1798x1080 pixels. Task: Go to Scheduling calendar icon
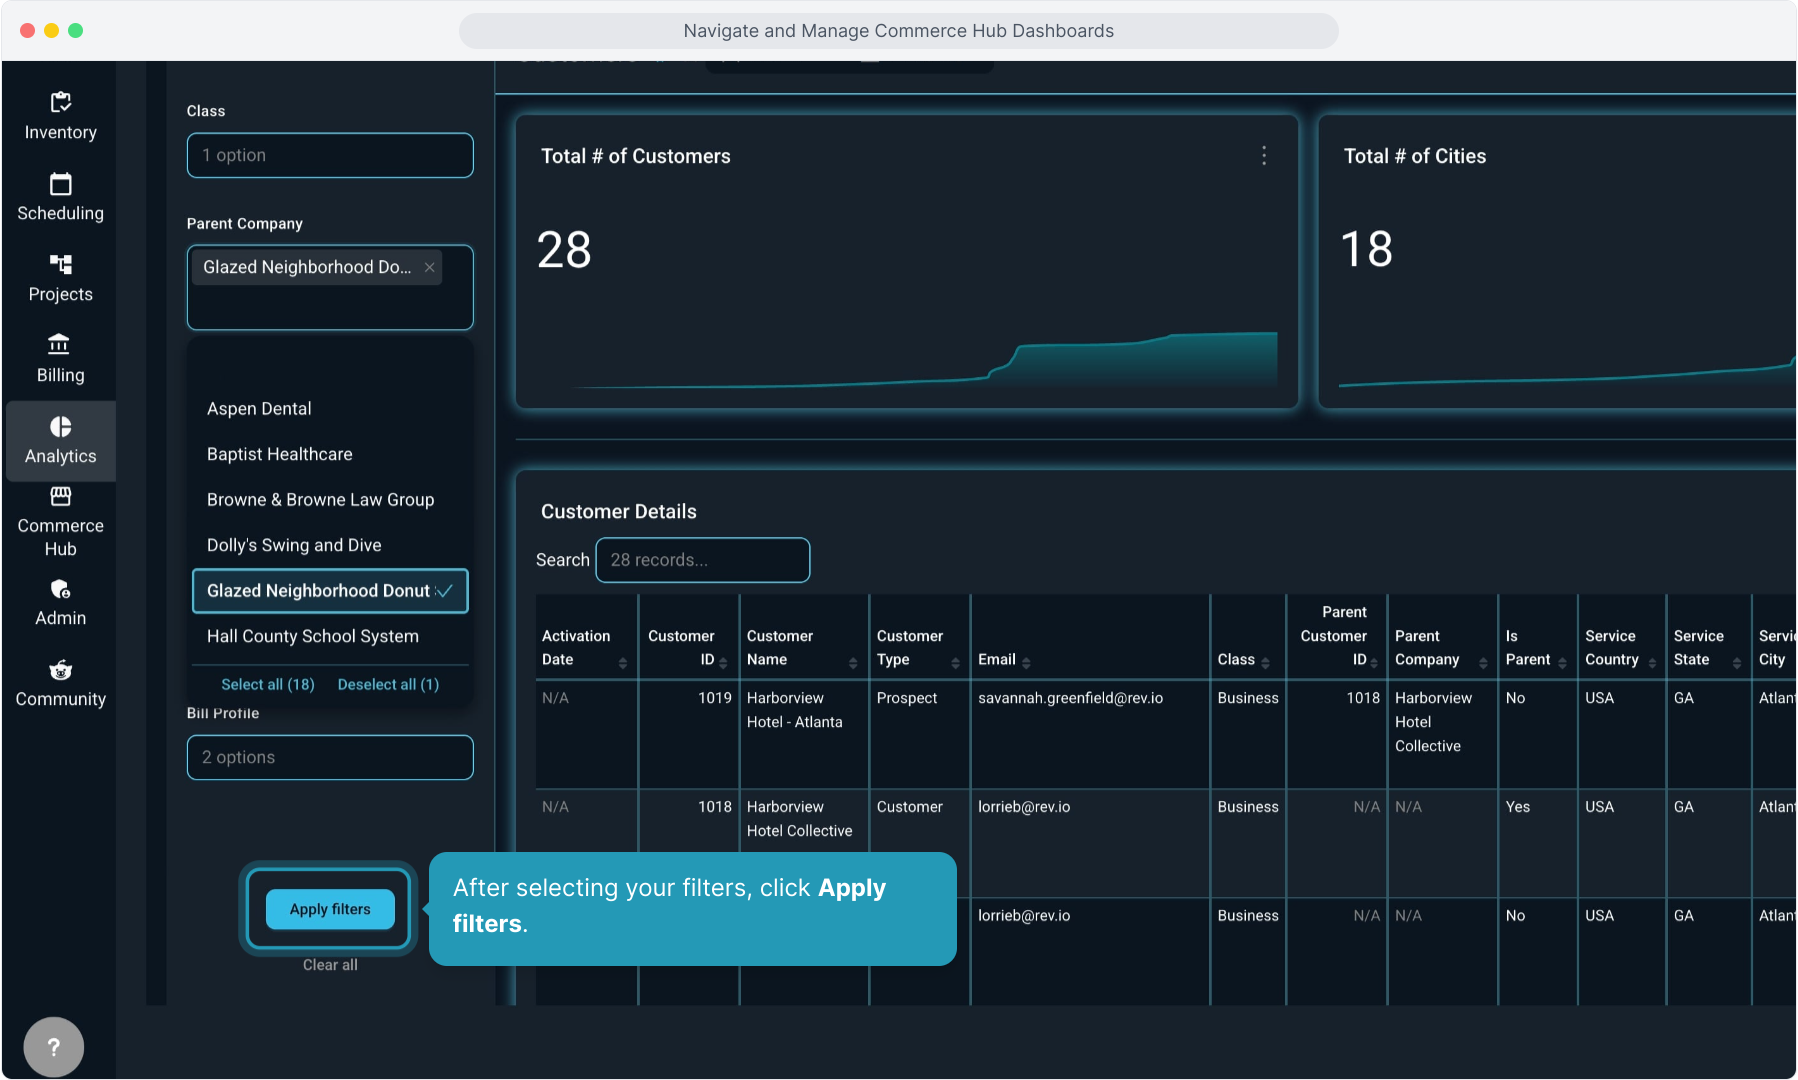point(60,185)
